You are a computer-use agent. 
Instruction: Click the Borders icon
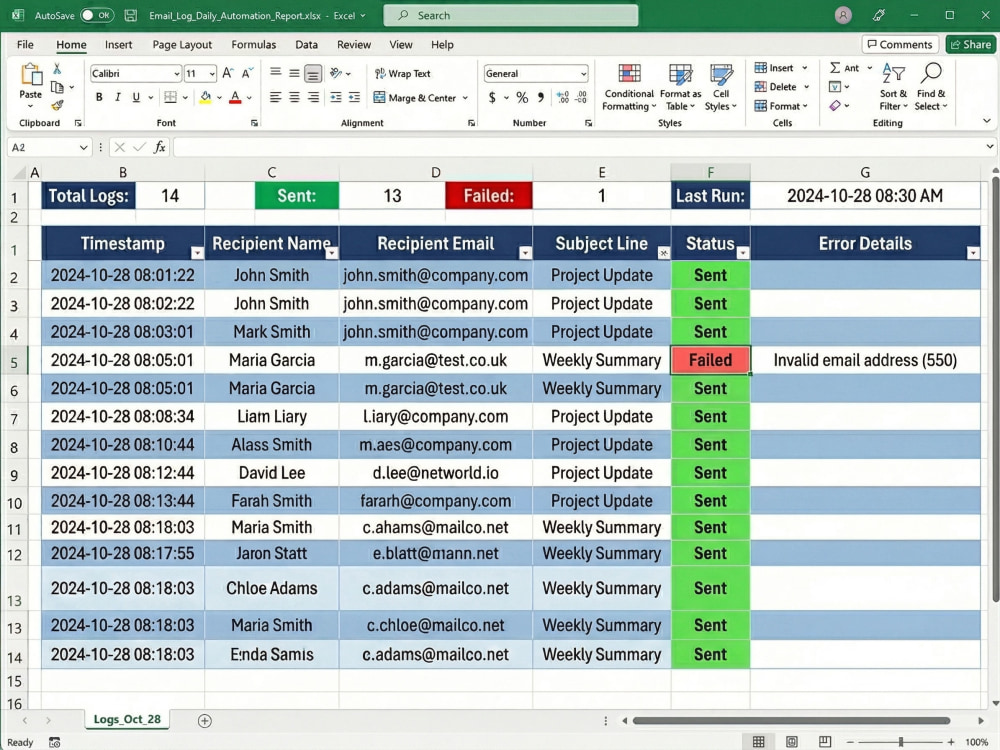170,97
